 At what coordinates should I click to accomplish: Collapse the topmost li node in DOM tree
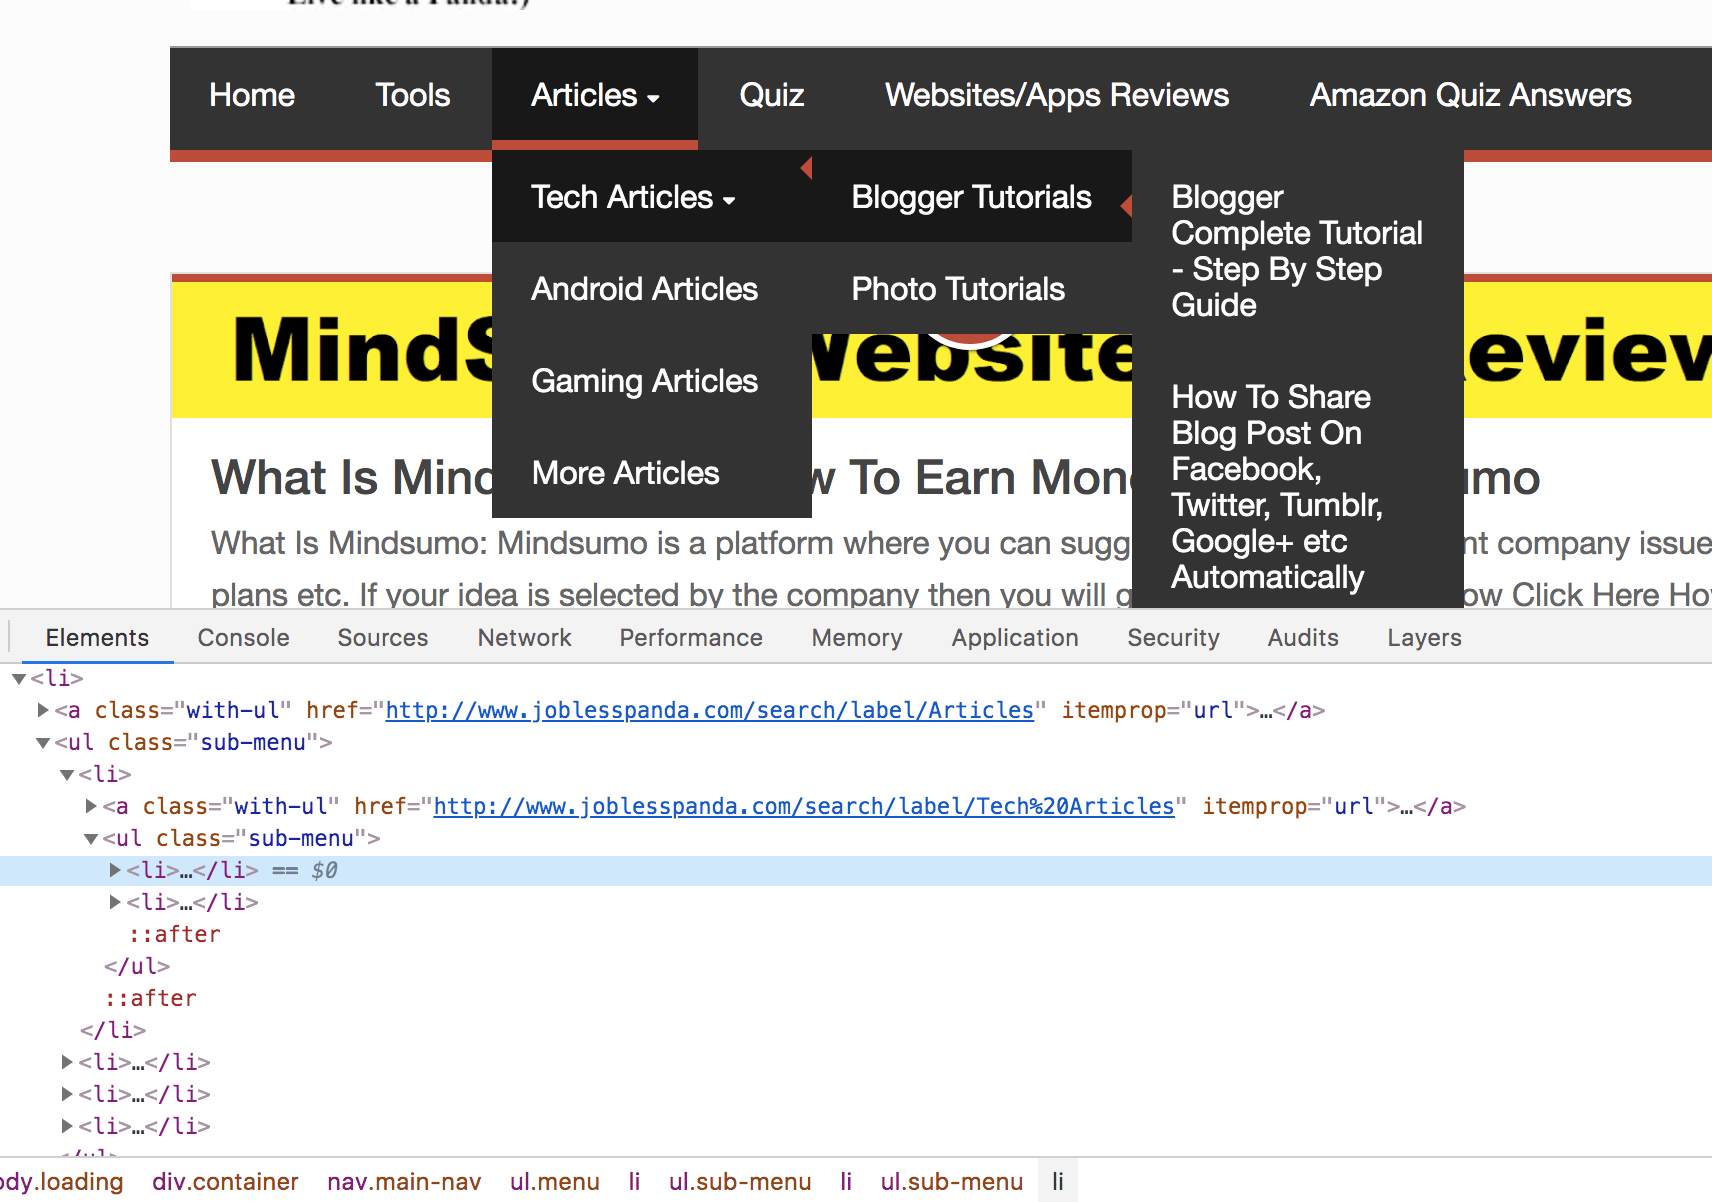[19, 678]
